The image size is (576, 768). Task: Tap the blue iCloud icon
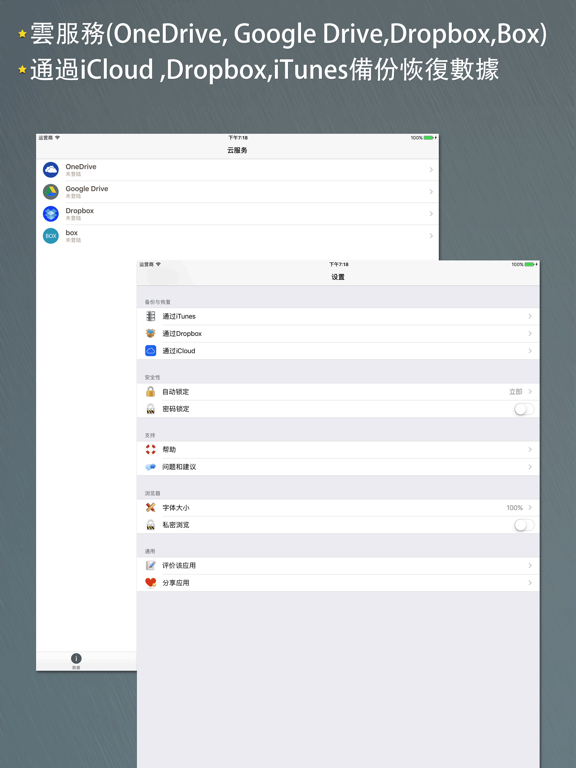click(151, 351)
